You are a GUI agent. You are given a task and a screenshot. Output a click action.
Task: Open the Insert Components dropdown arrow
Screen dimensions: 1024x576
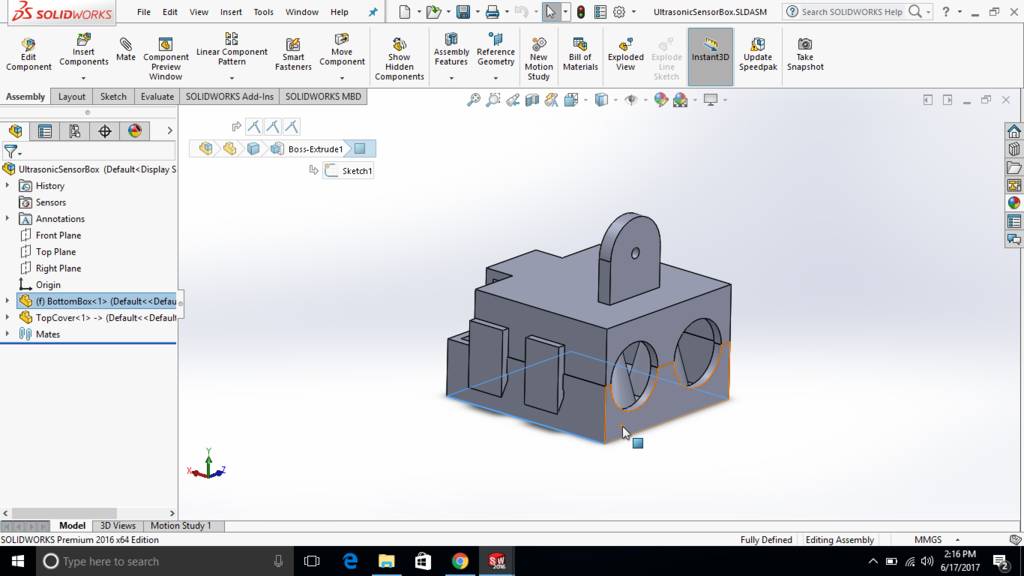pyautogui.click(x=83, y=78)
